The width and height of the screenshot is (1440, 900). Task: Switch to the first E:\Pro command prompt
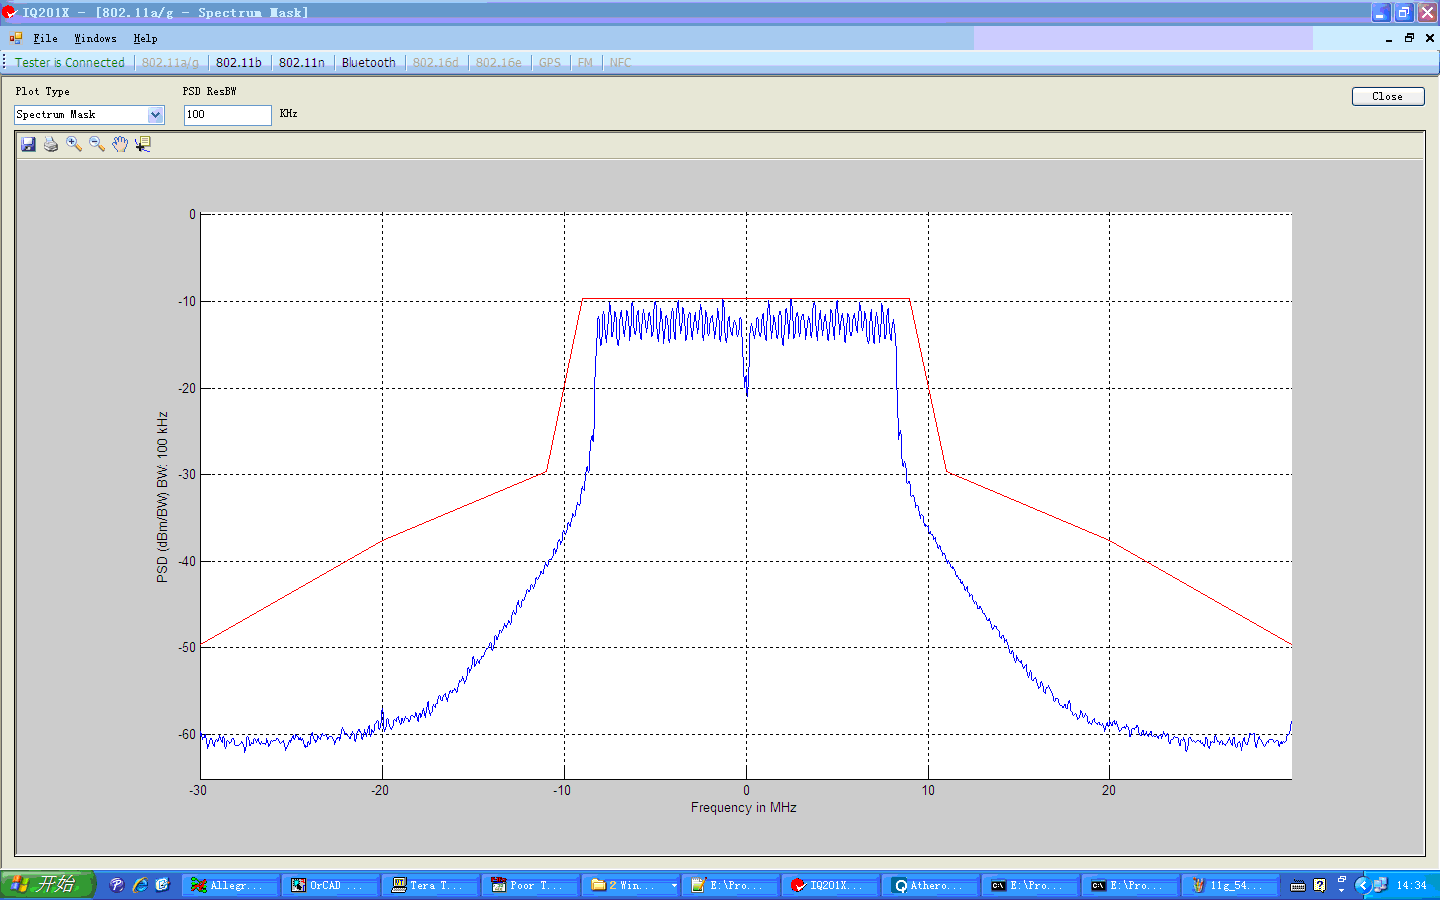coord(1029,885)
